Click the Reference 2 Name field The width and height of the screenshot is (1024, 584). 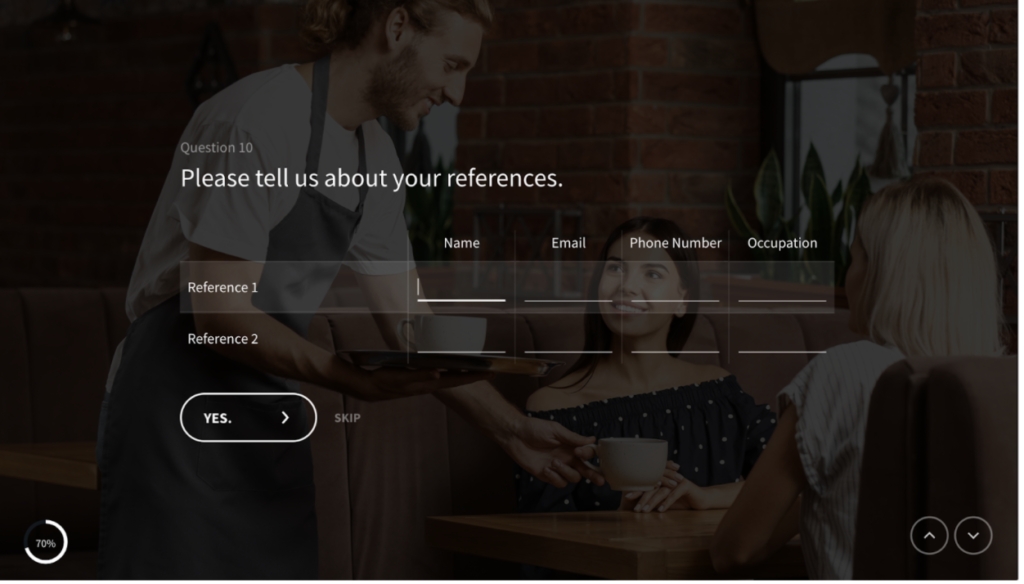464,342
